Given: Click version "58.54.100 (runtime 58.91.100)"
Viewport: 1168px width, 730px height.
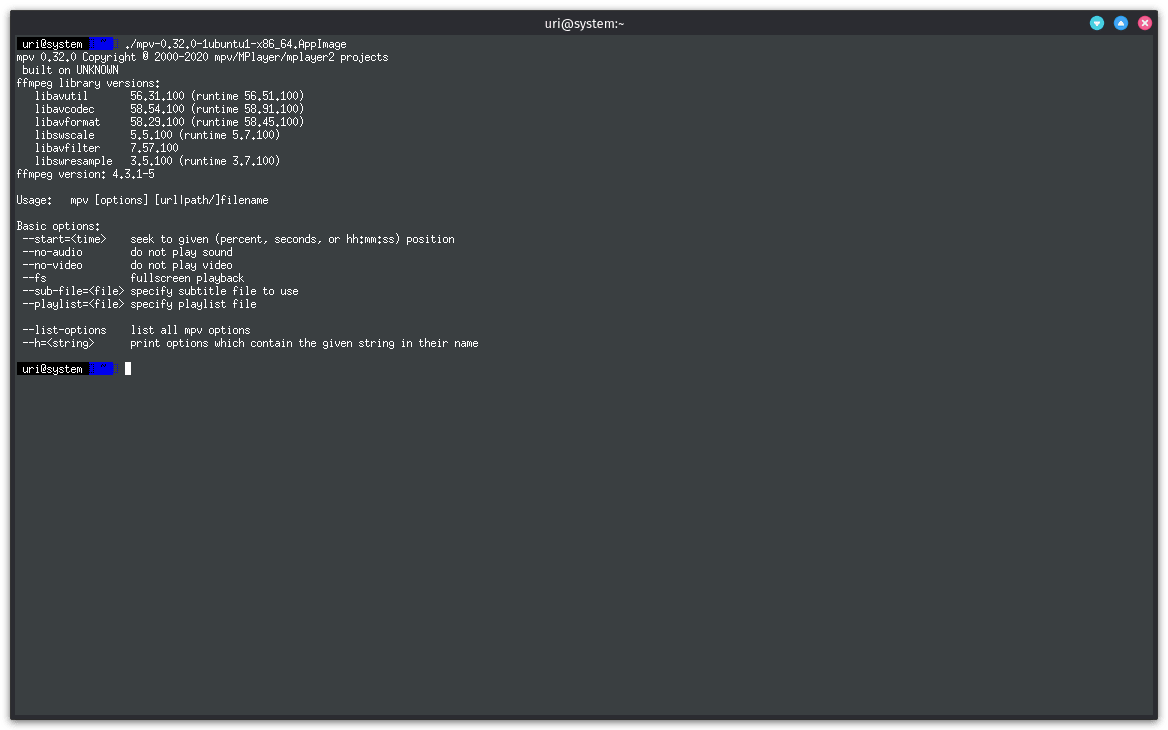Looking at the screenshot, I should click(217, 110).
